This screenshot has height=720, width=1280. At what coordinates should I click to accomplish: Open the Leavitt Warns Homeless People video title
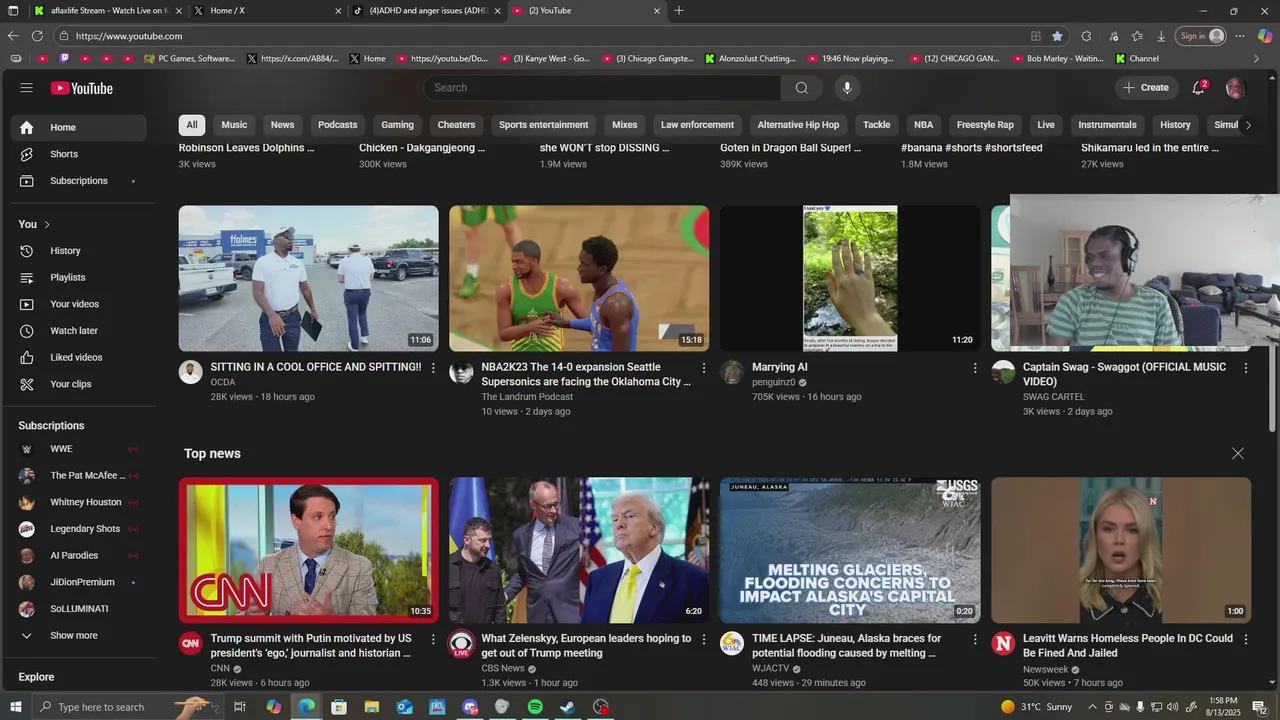point(1128,646)
